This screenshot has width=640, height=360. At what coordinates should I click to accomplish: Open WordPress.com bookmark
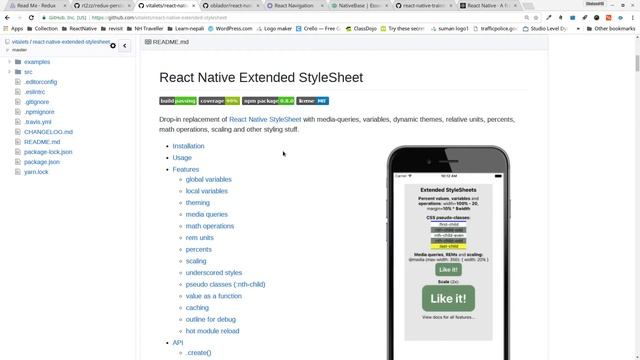pyautogui.click(x=230, y=29)
